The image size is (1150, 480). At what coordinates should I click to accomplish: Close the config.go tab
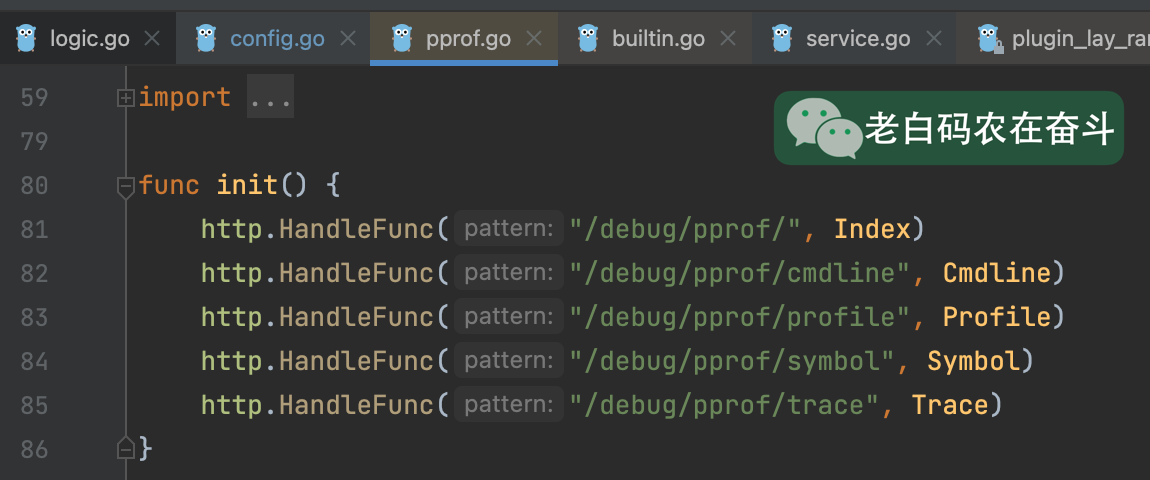[x=348, y=39]
